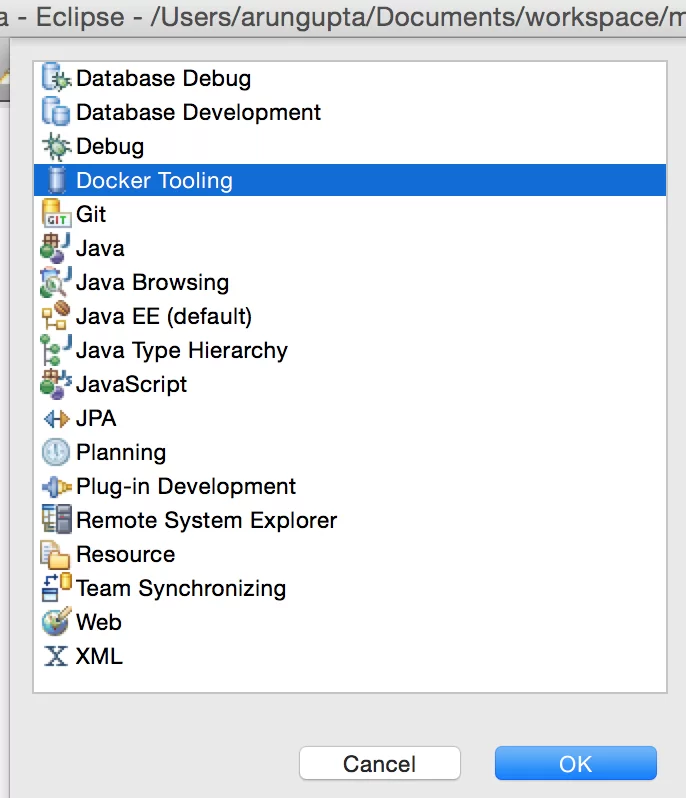The image size is (686, 798).
Task: Choose the Remote System Explorer label
Action: 207,520
